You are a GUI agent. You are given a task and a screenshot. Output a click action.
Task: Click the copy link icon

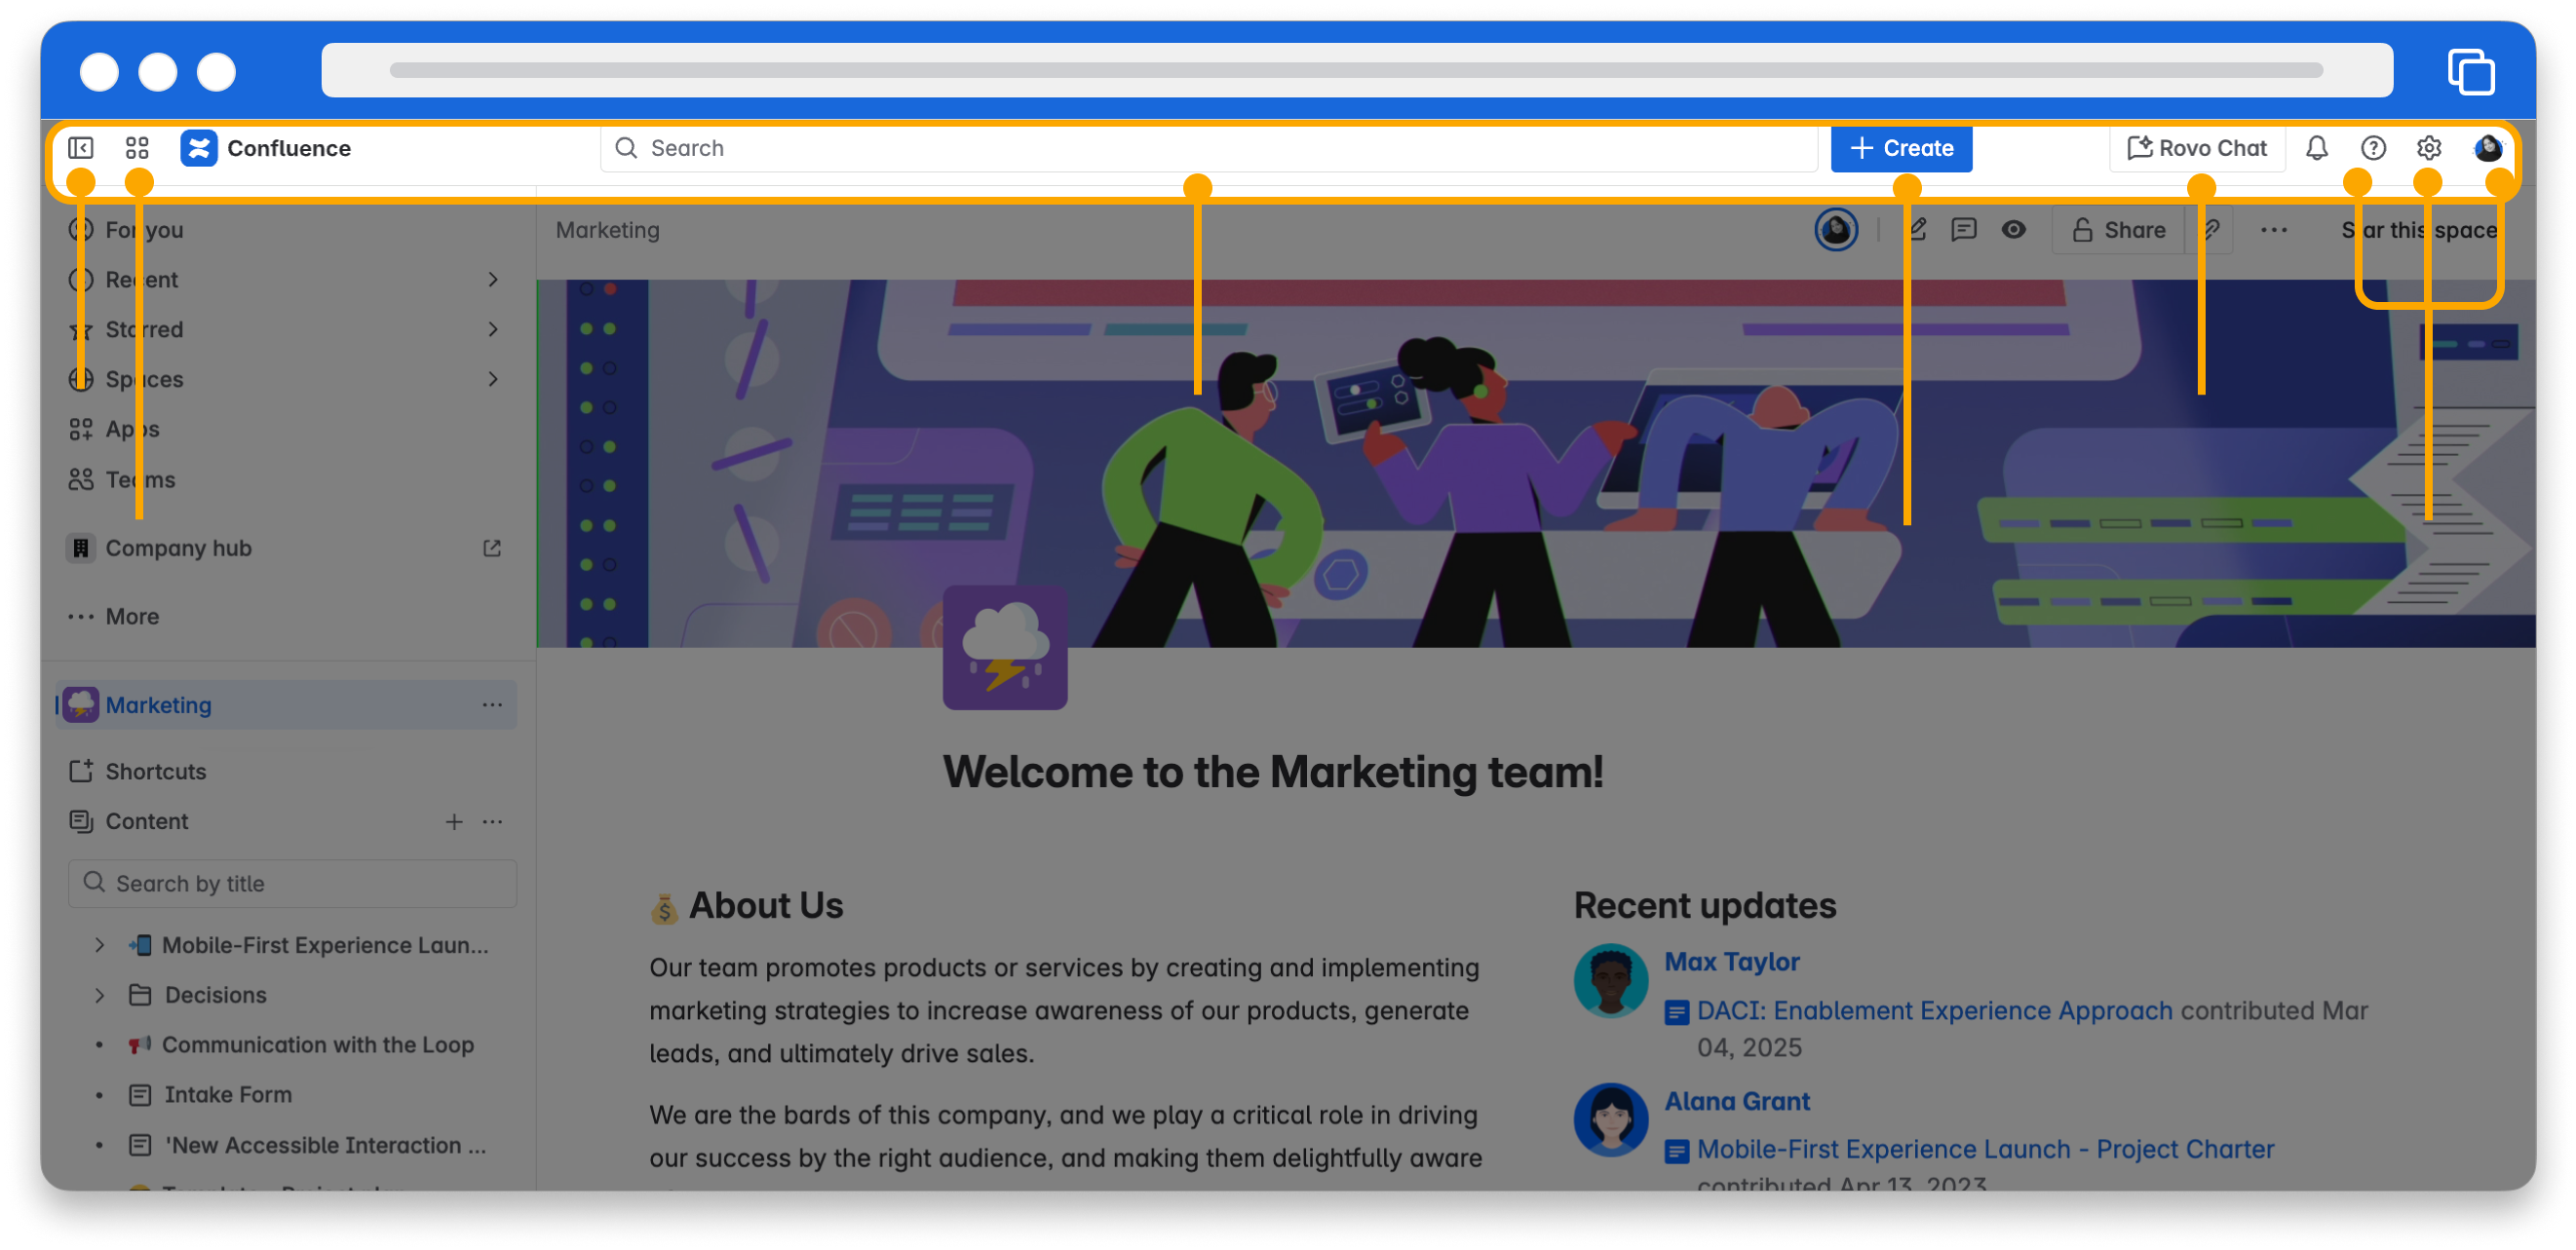pos(2211,230)
